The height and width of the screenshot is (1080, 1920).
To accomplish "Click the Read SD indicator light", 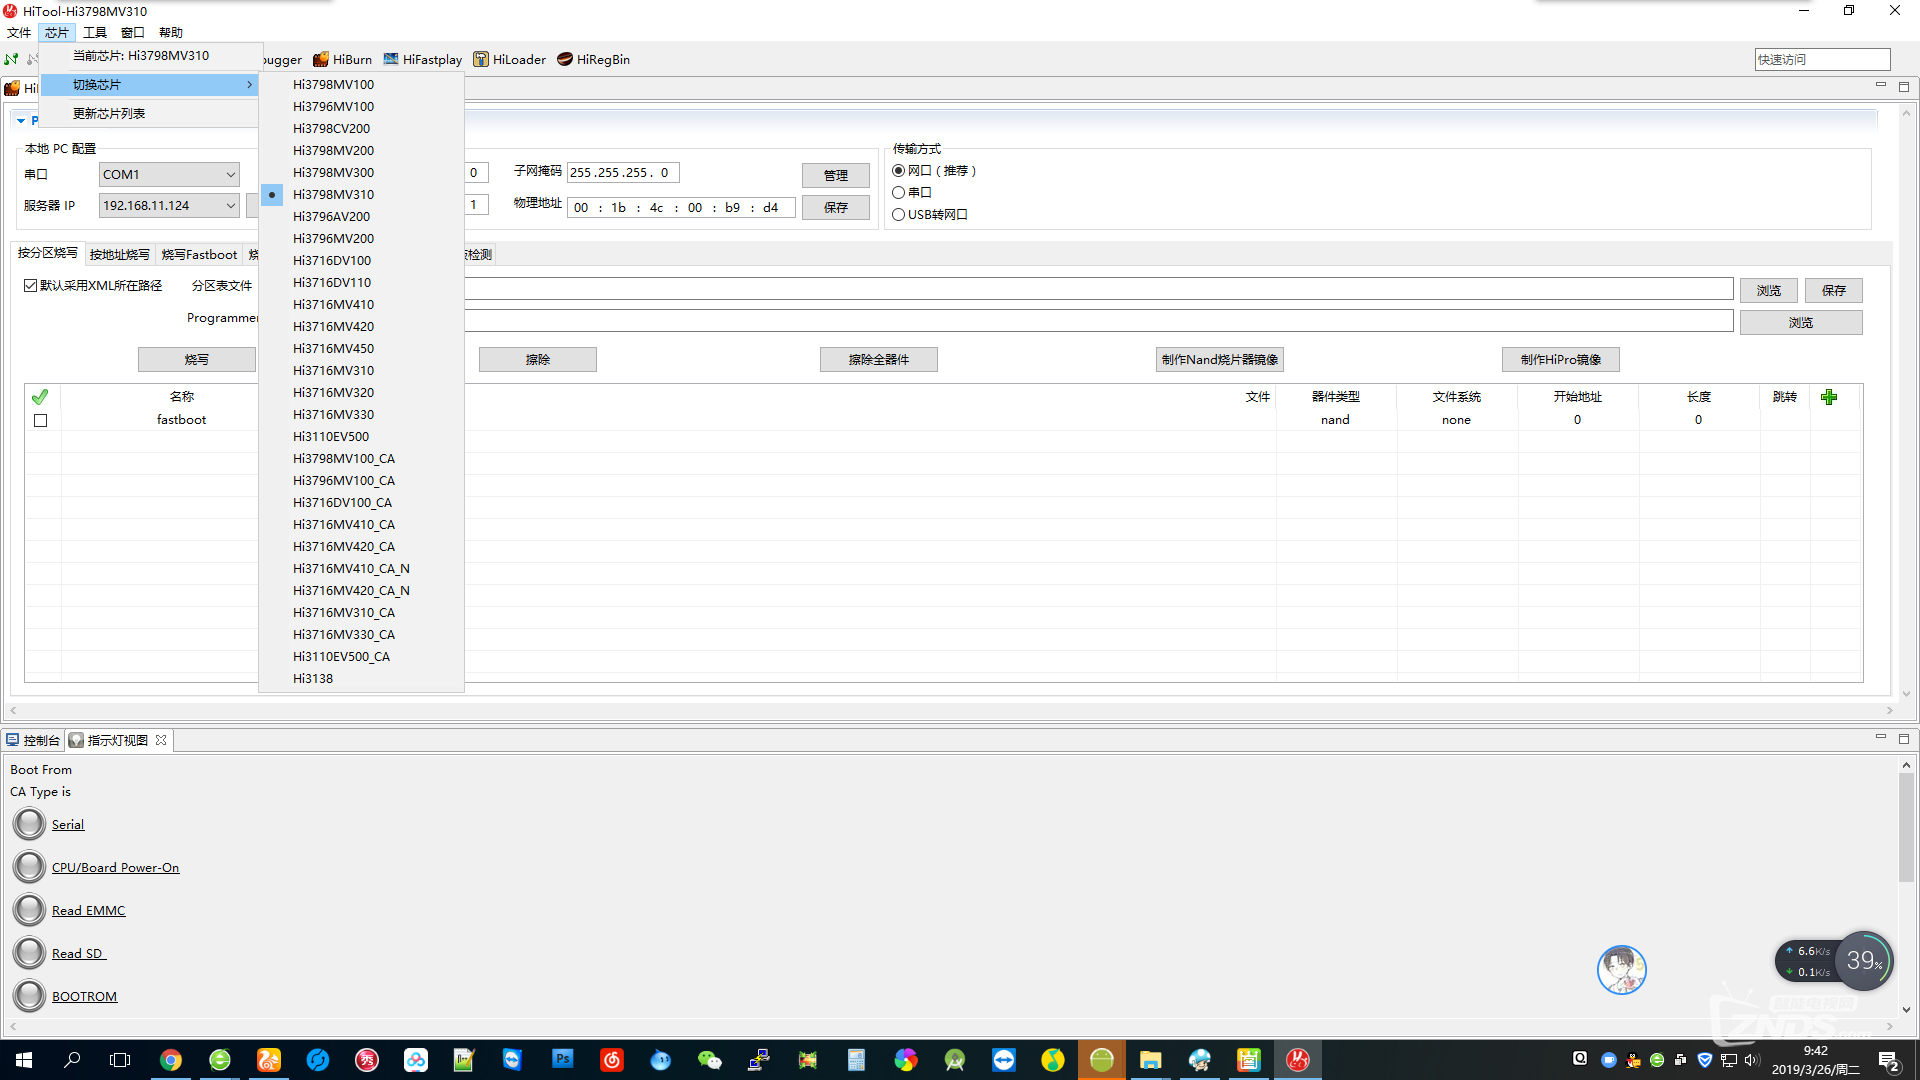I will [29, 953].
